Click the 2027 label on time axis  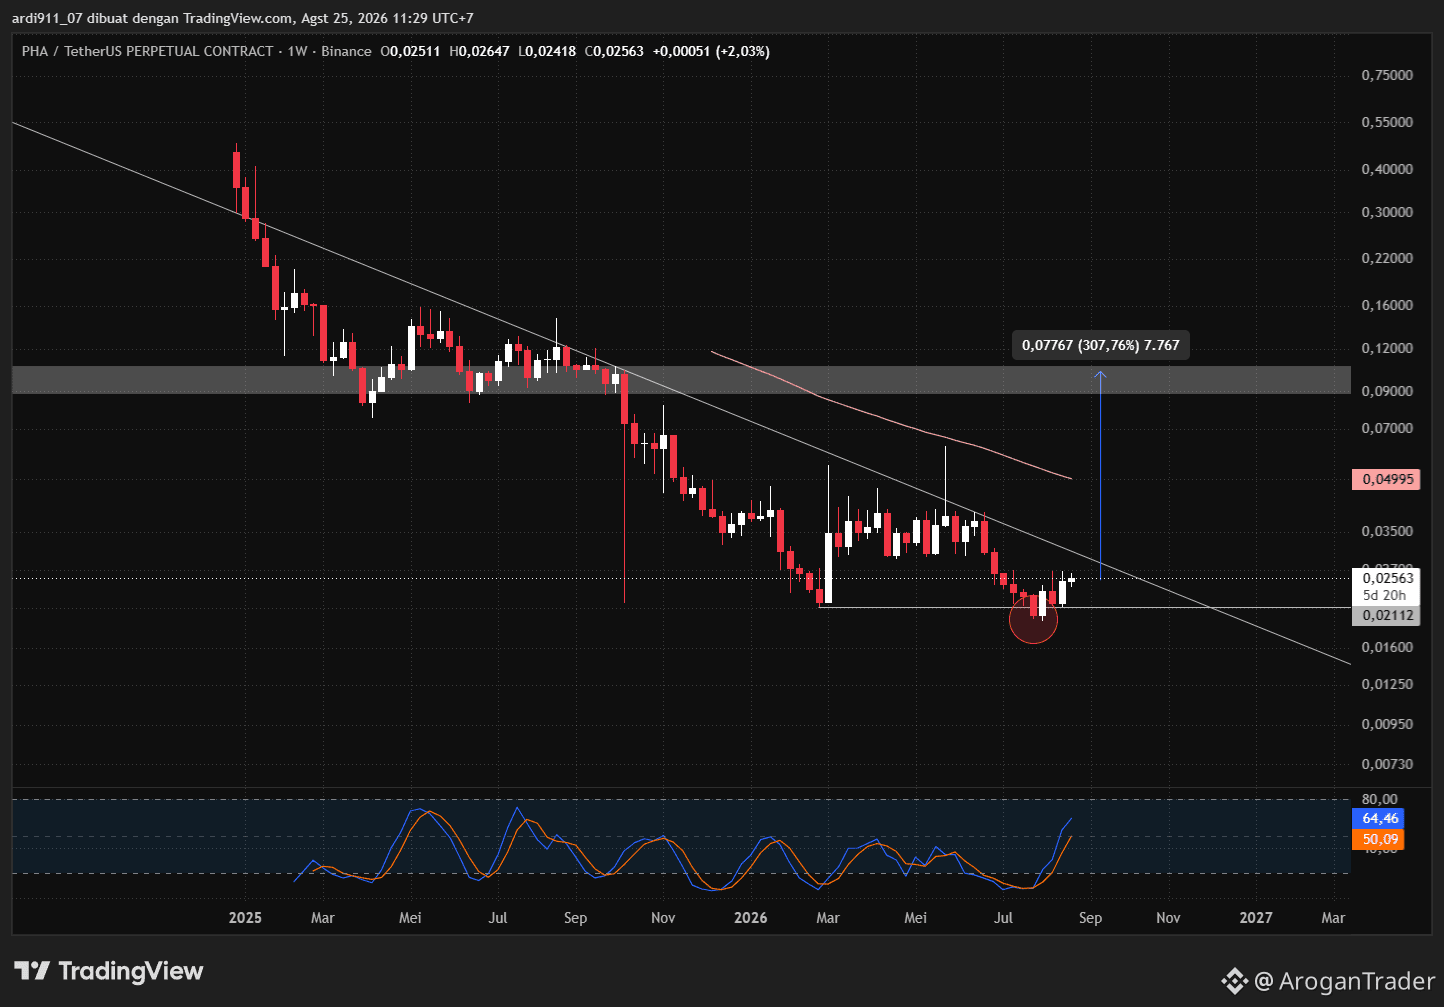(x=1256, y=917)
